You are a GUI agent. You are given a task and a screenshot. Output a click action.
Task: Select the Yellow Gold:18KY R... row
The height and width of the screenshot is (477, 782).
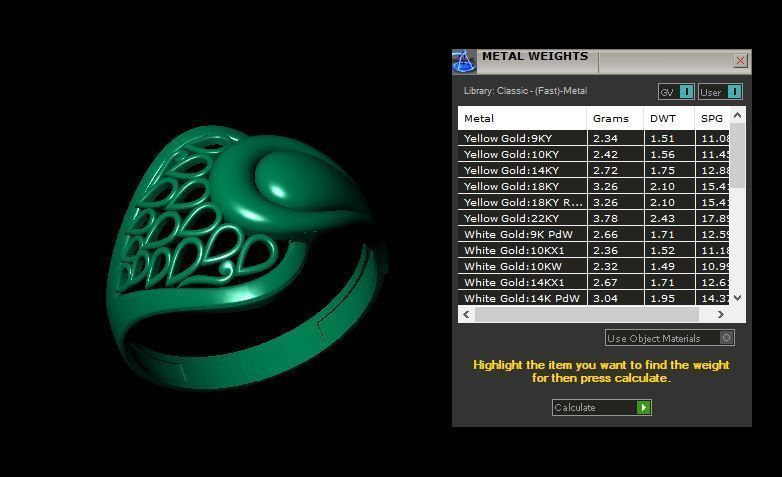click(593, 202)
